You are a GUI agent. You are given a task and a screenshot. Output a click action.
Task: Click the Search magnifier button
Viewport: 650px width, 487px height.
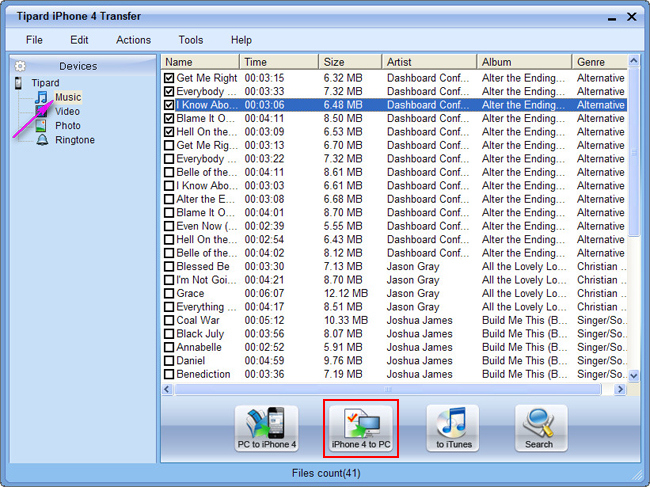(x=541, y=428)
